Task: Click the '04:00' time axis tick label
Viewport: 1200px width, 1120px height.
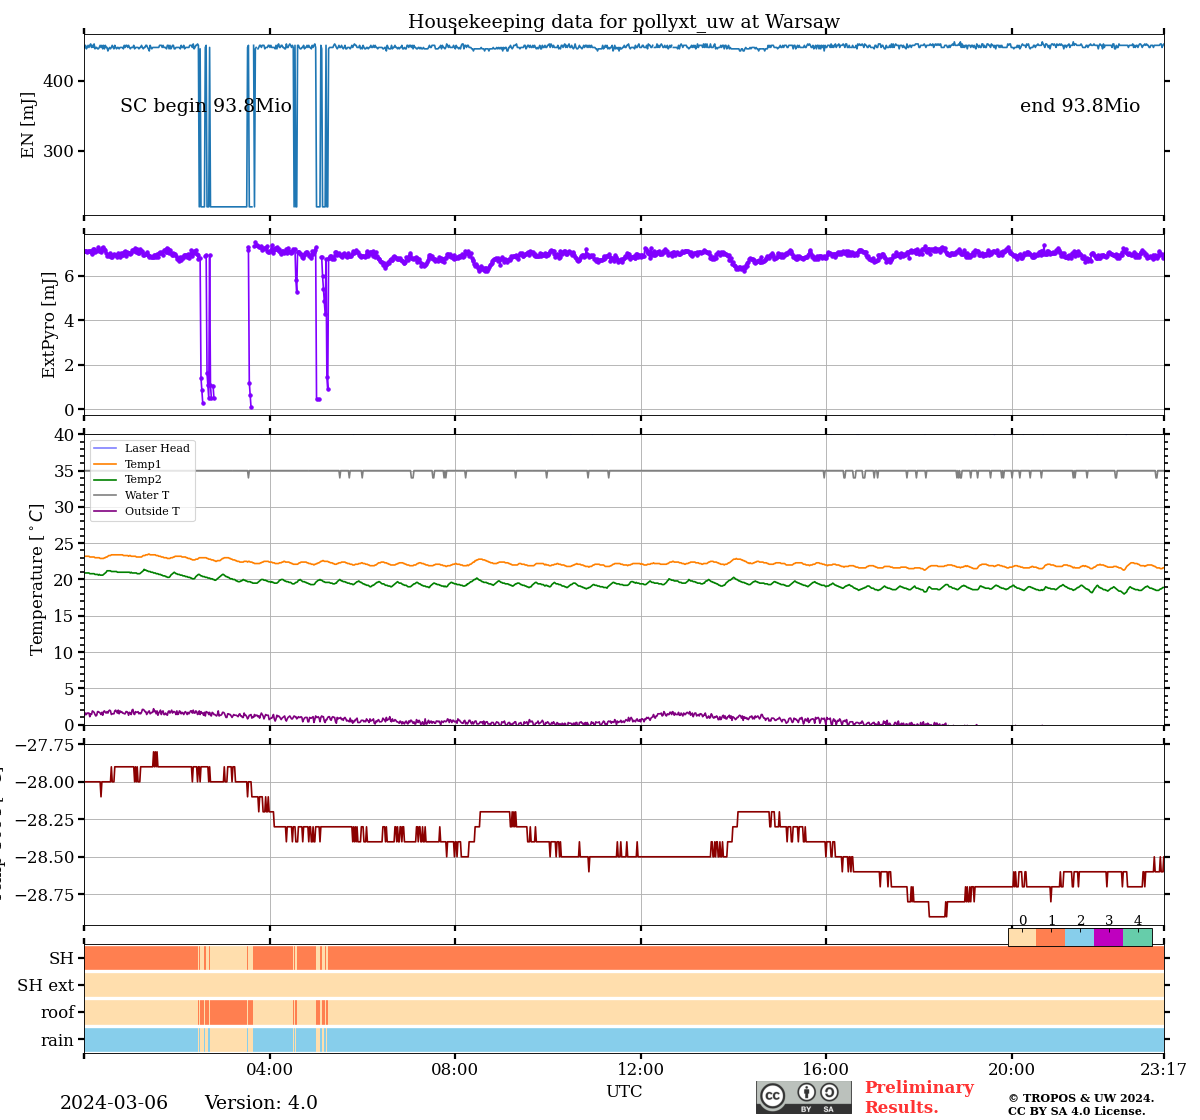Action: click(270, 1070)
